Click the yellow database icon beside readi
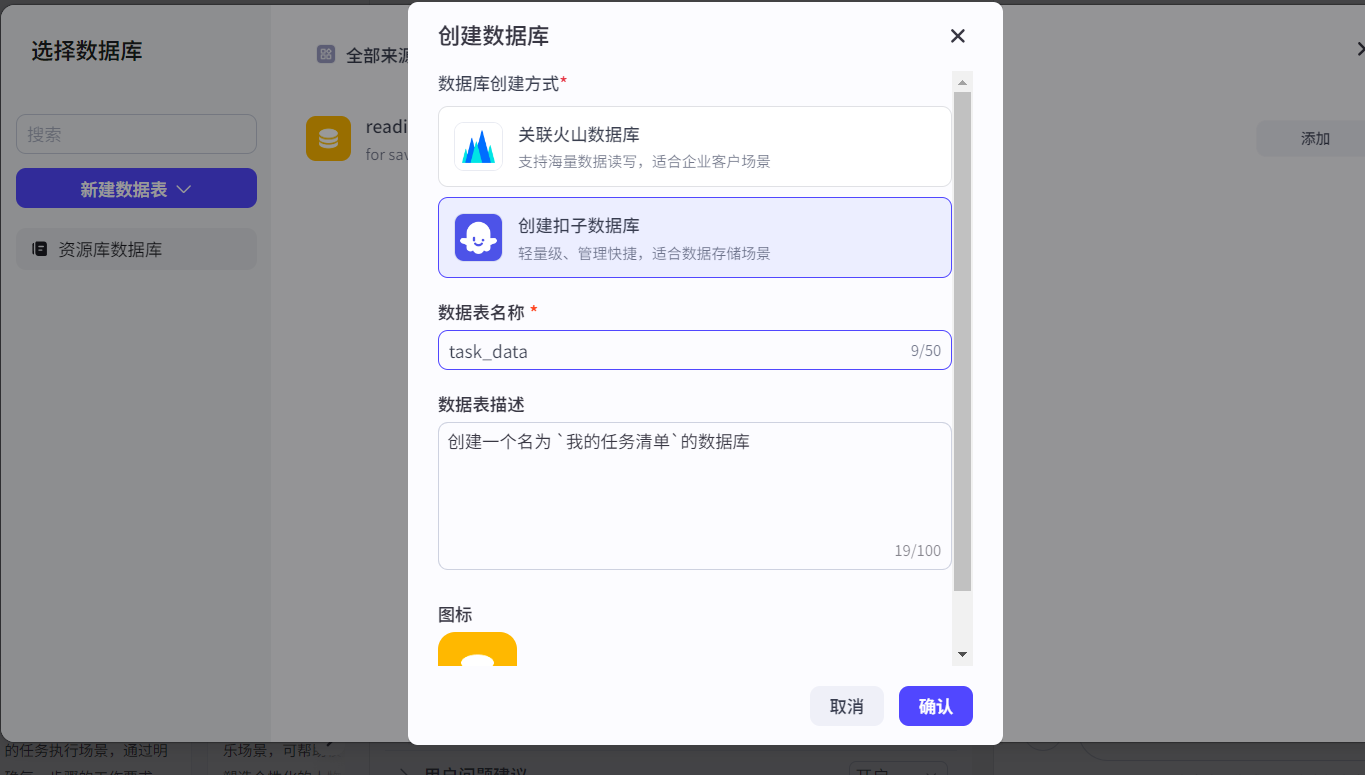The width and height of the screenshot is (1365, 775). 328,138
